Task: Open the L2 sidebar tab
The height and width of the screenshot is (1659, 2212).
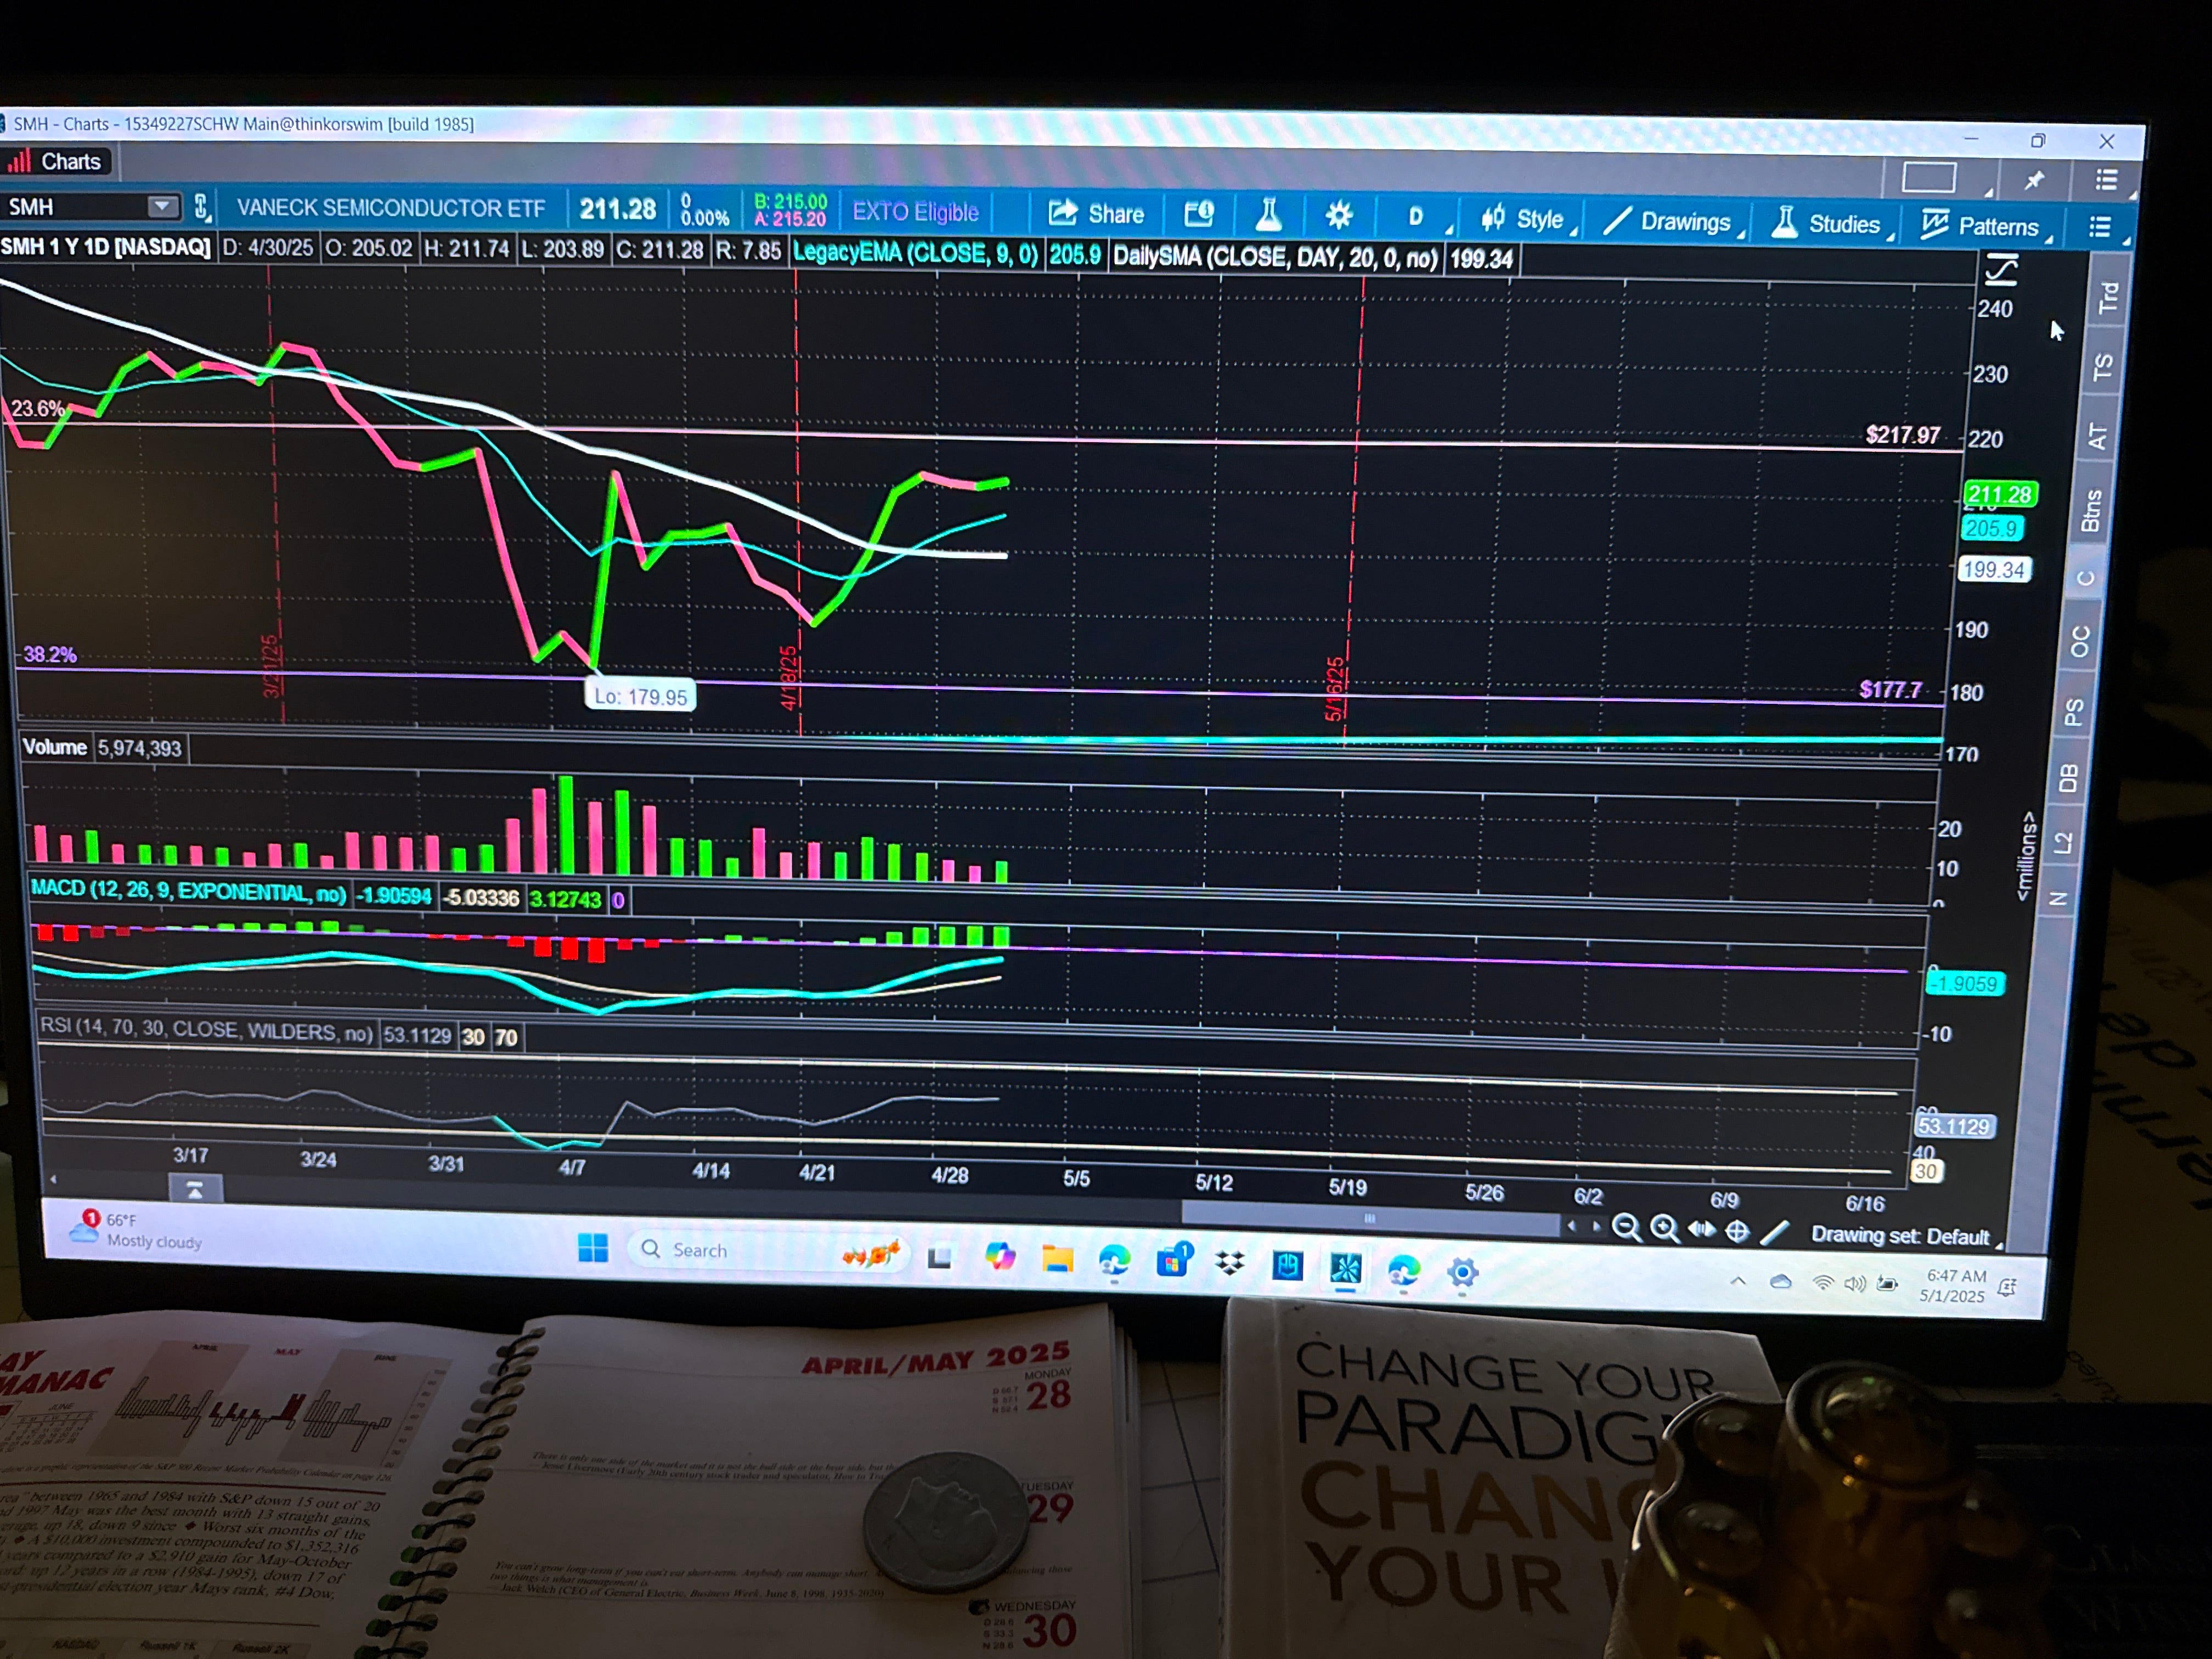Action: 2063,842
